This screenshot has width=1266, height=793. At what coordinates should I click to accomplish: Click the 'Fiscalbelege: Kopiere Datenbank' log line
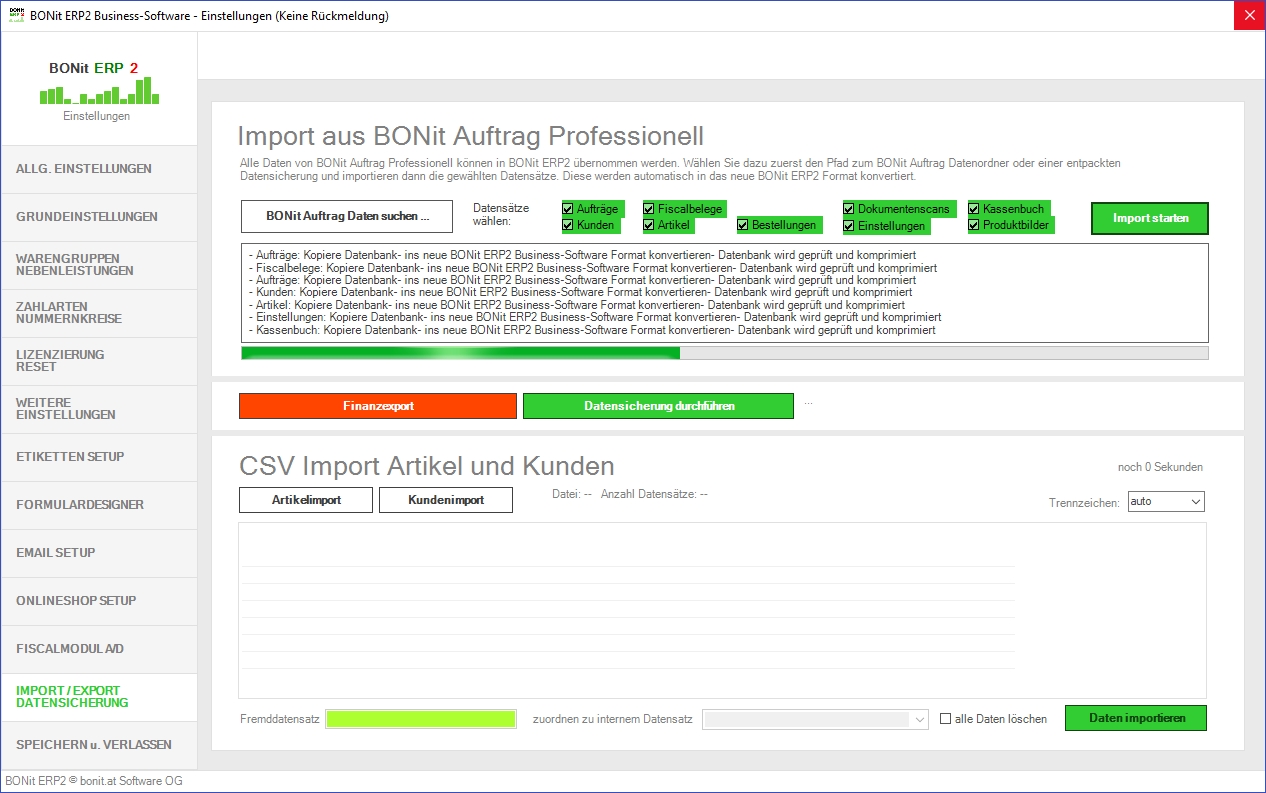click(x=592, y=268)
